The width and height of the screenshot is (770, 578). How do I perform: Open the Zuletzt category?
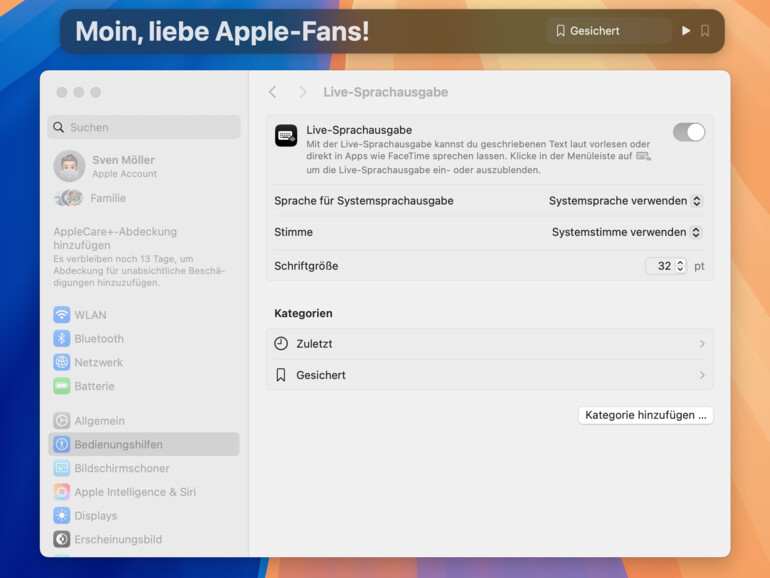coord(489,344)
